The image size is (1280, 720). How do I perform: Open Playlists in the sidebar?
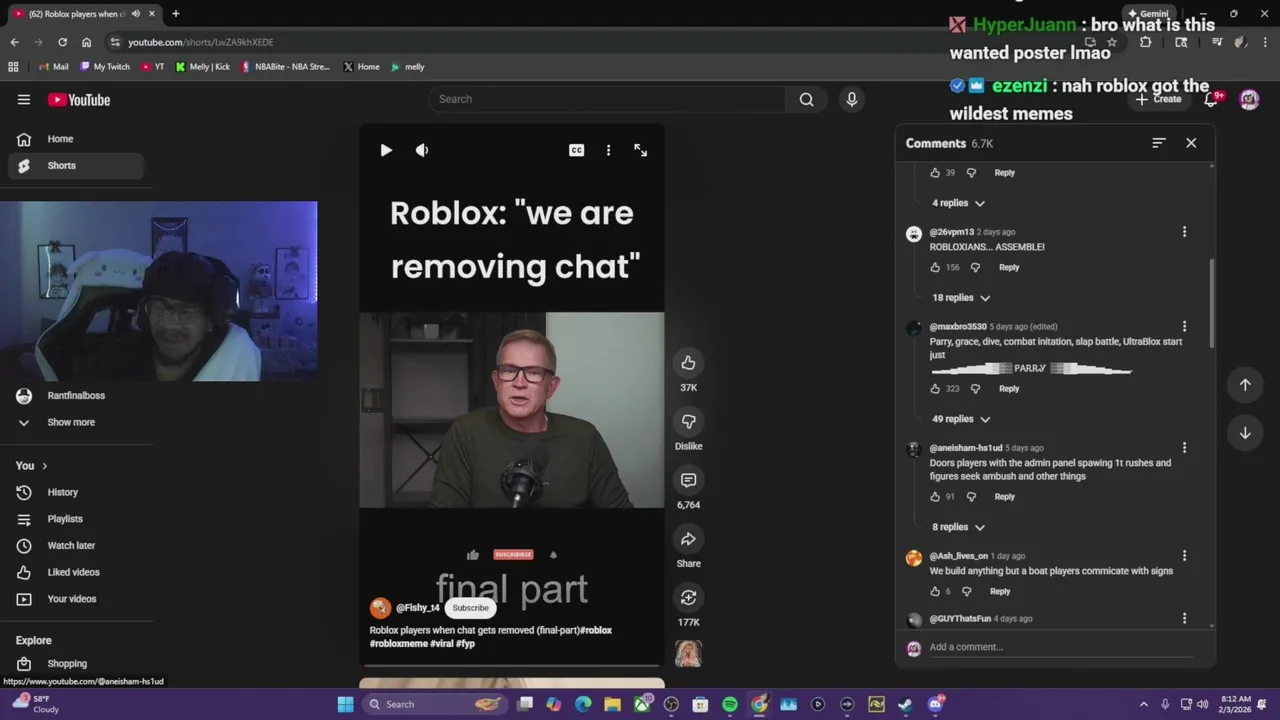[x=76, y=519]
